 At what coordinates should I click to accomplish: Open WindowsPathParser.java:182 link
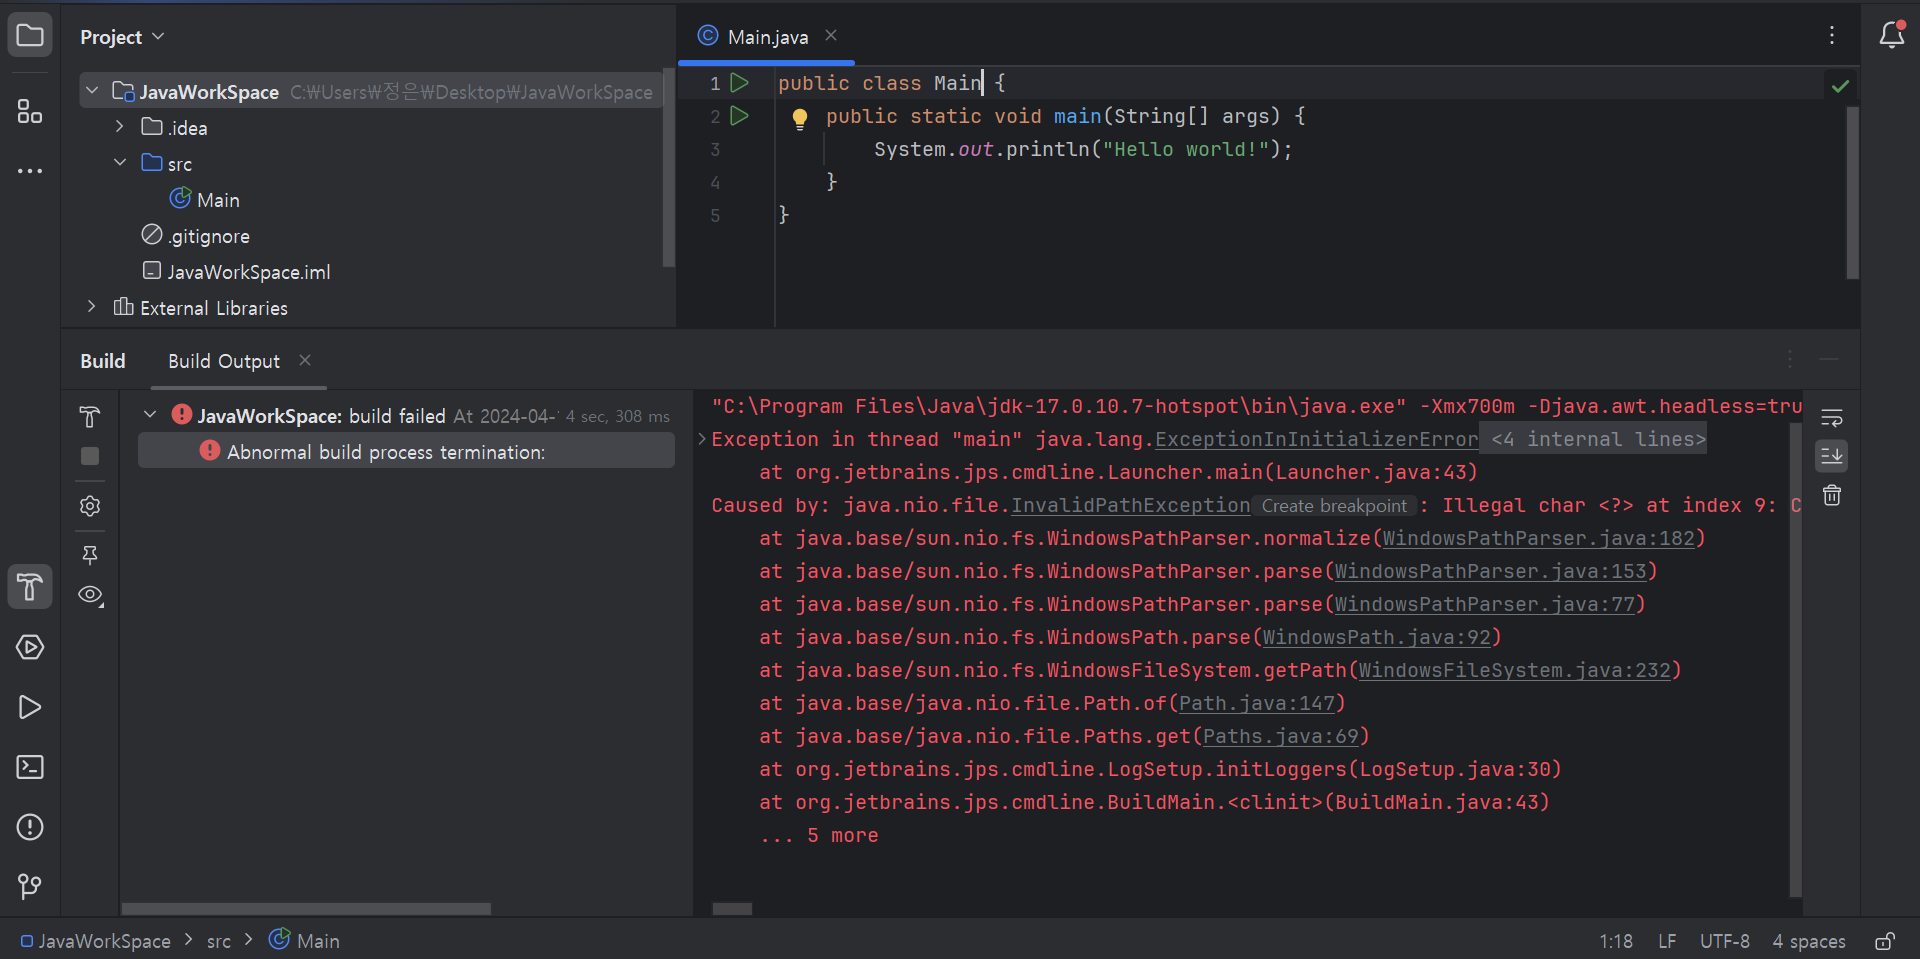[1538, 538]
